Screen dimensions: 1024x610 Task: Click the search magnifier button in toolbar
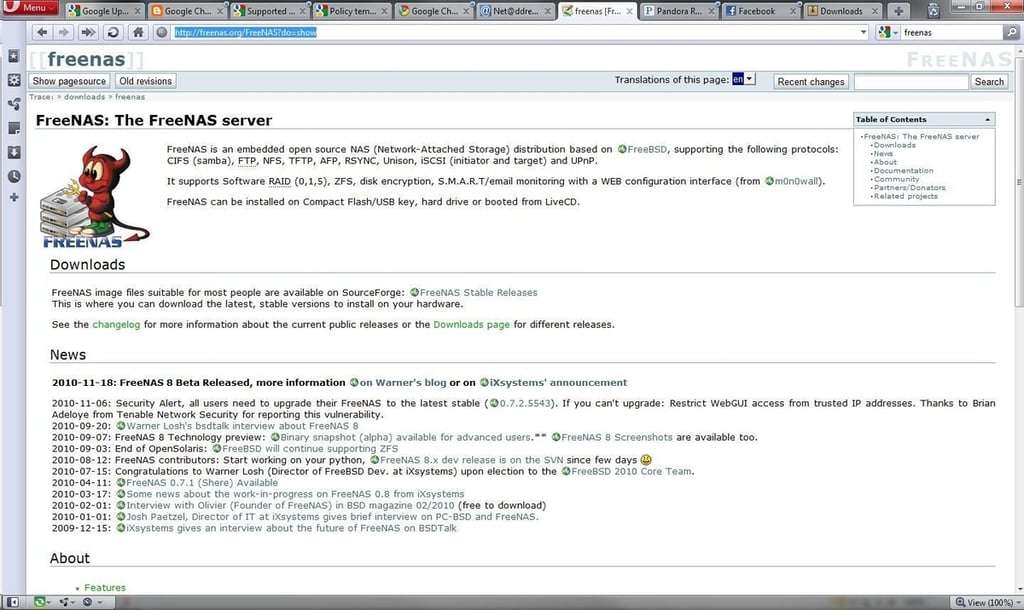tap(1012, 32)
